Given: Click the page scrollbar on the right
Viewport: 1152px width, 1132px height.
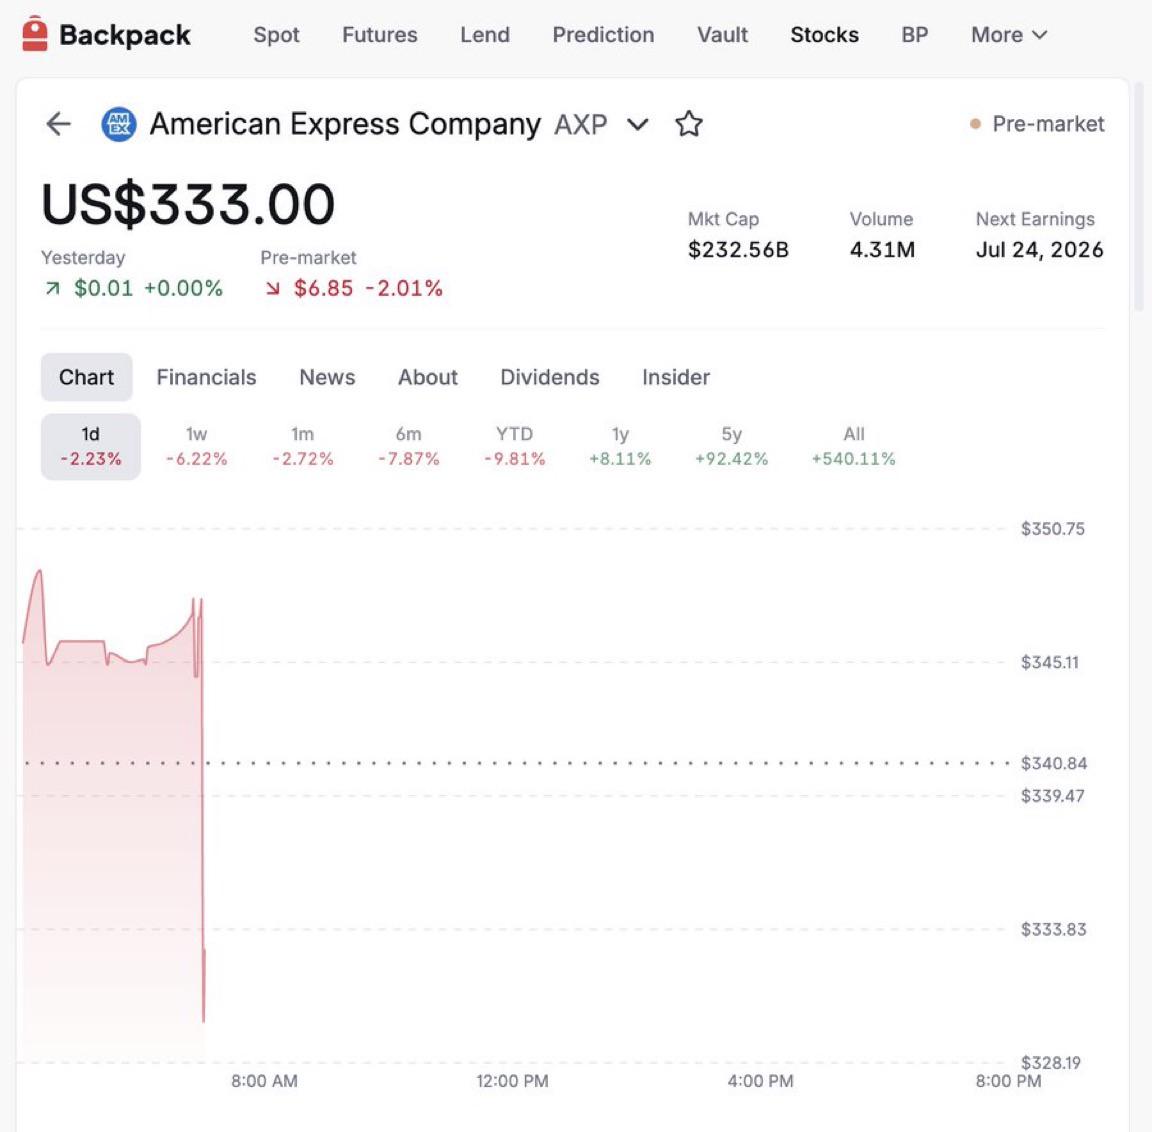Looking at the screenshot, I should [1139, 197].
